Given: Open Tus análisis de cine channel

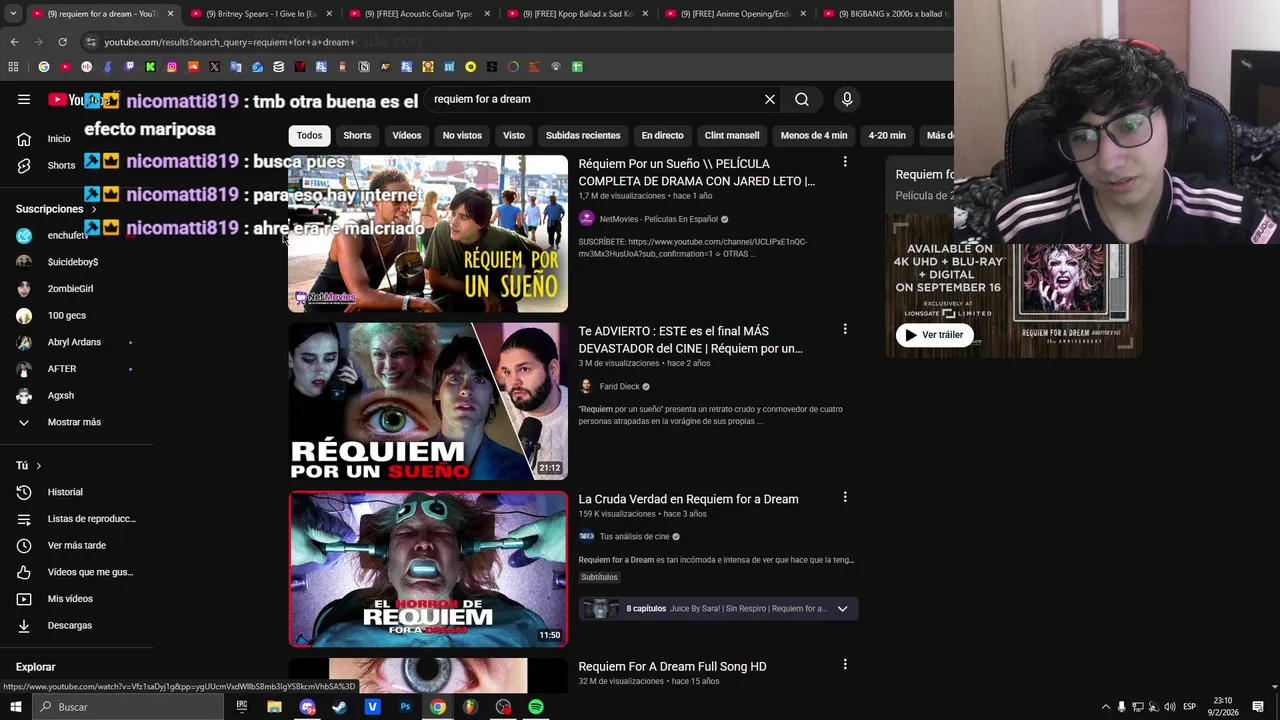Looking at the screenshot, I should pos(634,537).
